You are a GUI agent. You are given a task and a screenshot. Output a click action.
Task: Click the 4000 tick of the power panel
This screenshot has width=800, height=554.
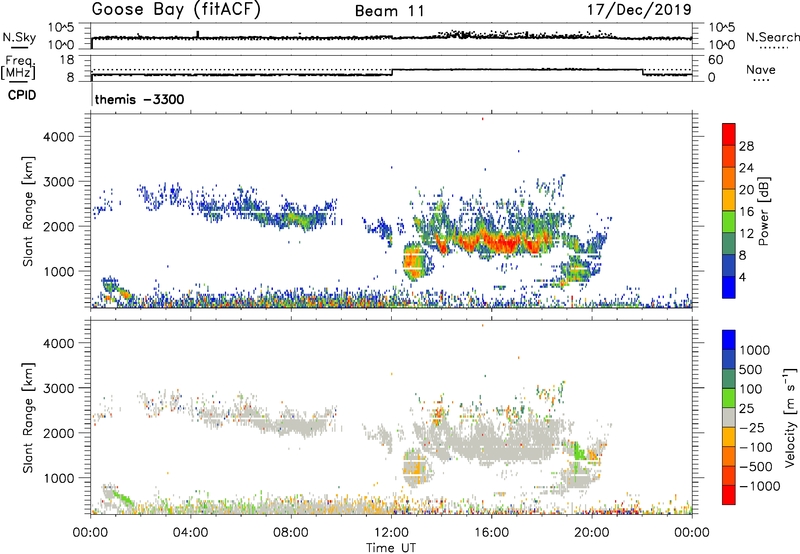[x=59, y=137]
